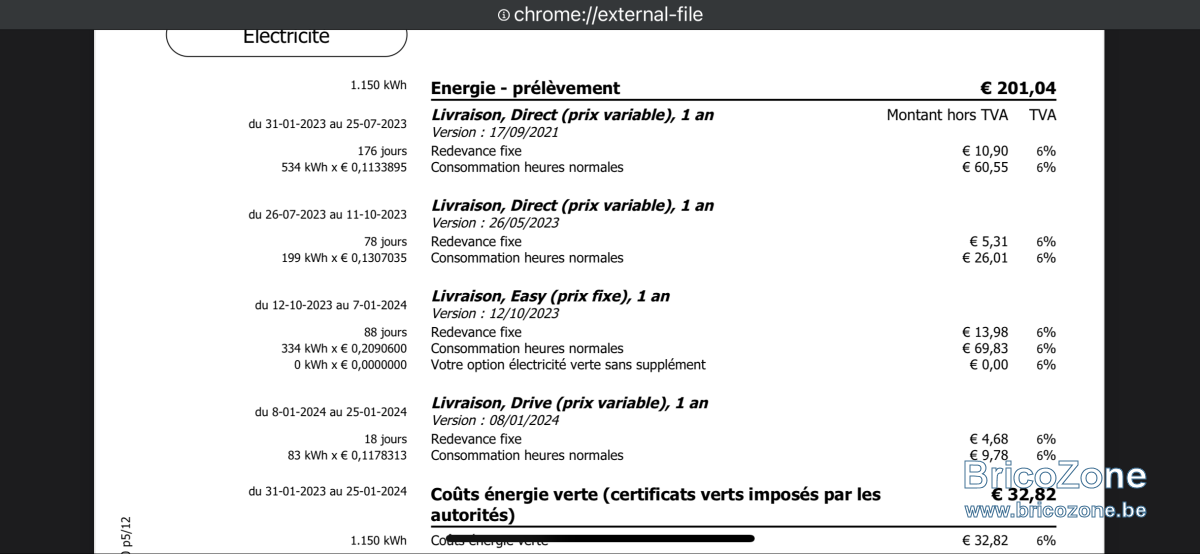Click 'Consommation heures normales' on the 334 kWh row
The height and width of the screenshot is (554, 1200).
pos(527,349)
